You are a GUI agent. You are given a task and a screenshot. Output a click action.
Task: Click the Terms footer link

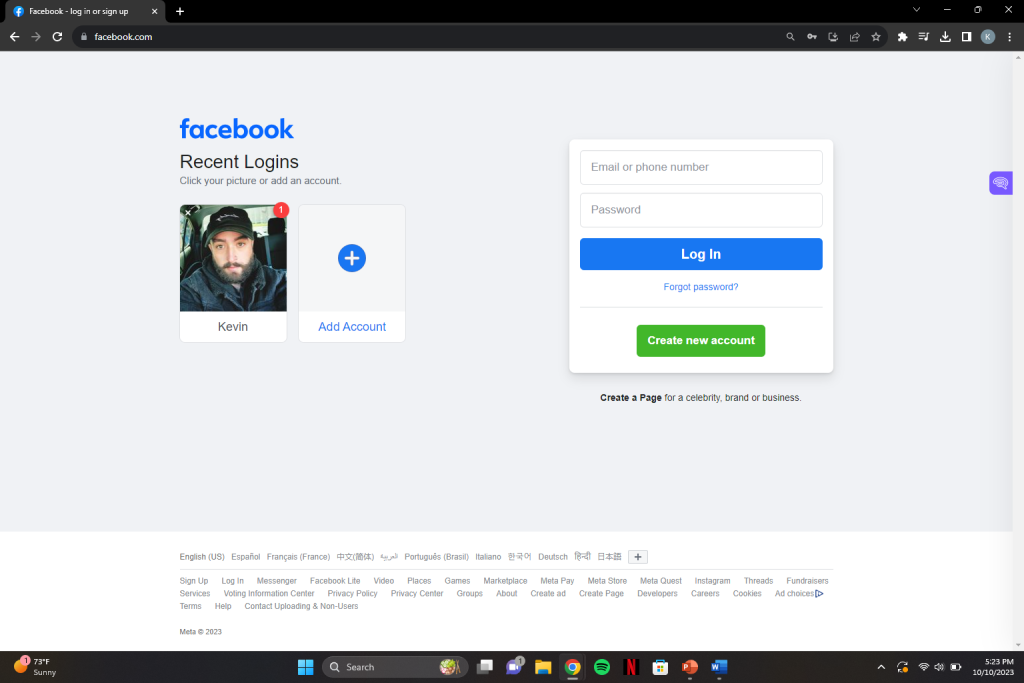(x=191, y=606)
